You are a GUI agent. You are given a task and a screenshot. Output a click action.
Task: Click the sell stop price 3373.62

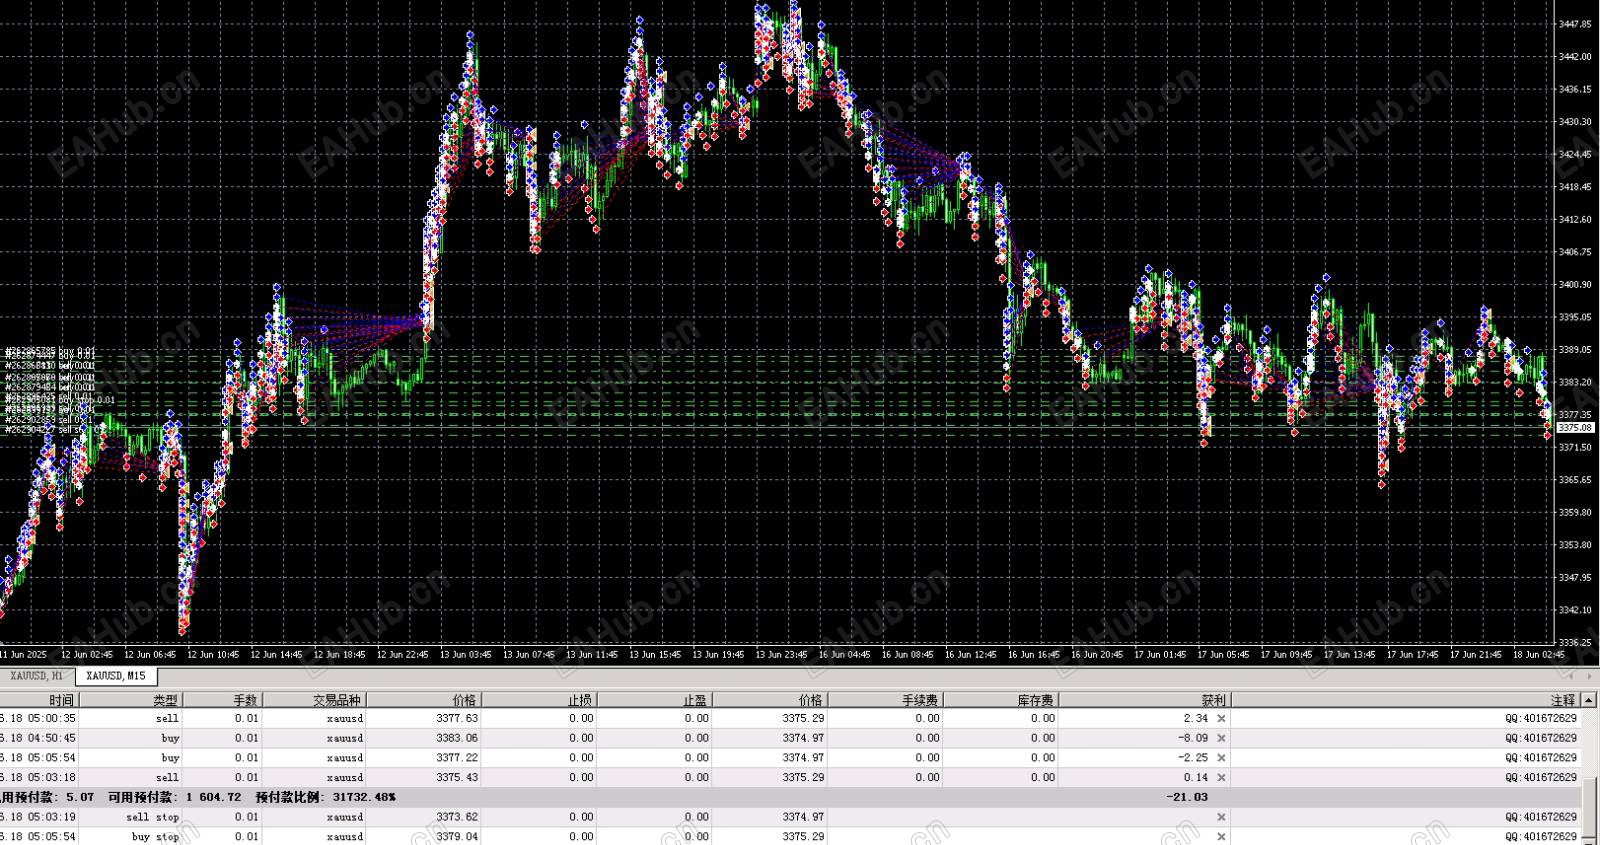coord(457,817)
